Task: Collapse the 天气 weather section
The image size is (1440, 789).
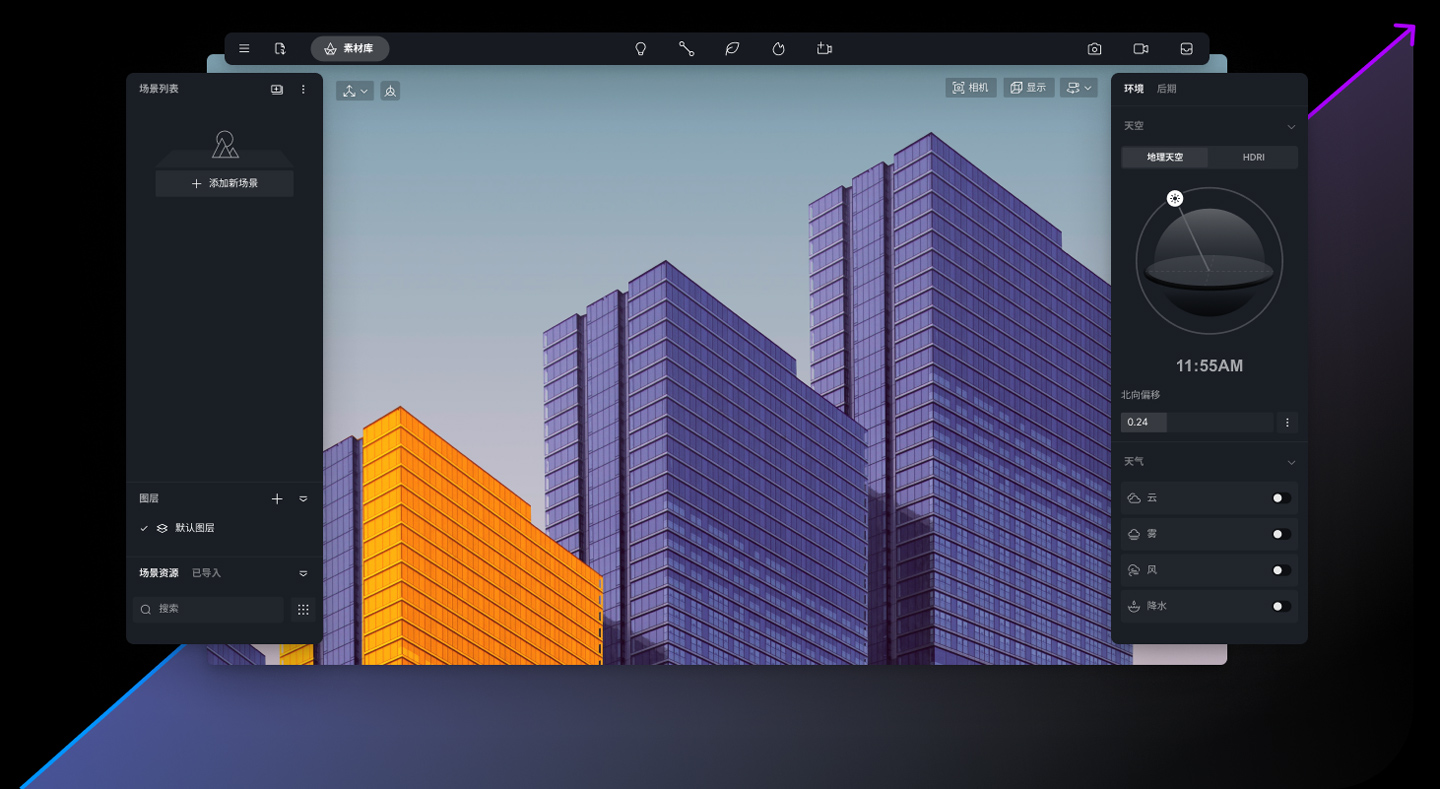Action: pyautogui.click(x=1291, y=462)
